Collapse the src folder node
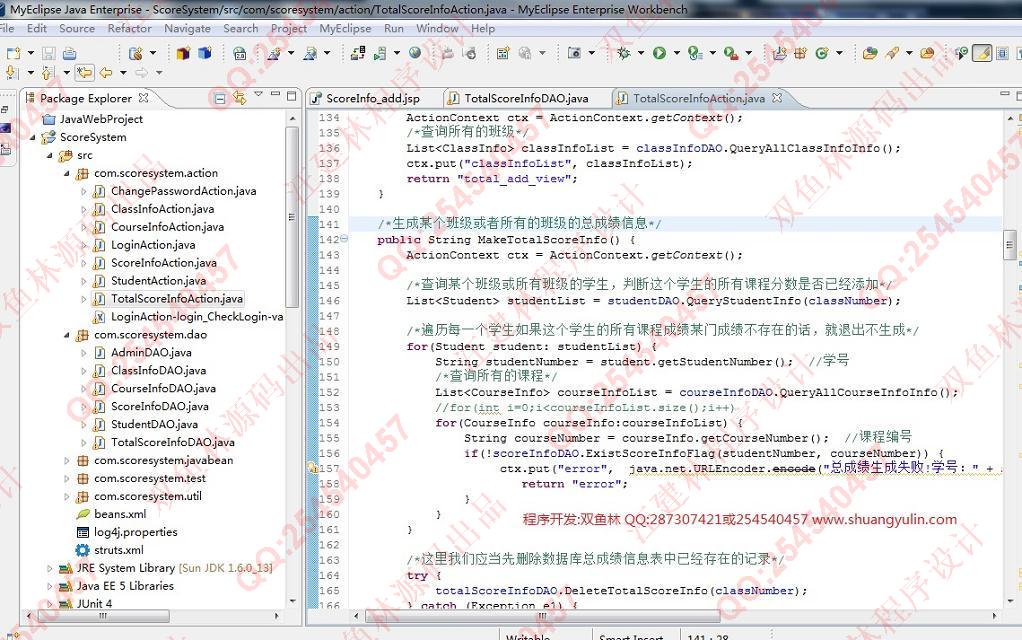The width and height of the screenshot is (1022, 640). click(x=50, y=156)
